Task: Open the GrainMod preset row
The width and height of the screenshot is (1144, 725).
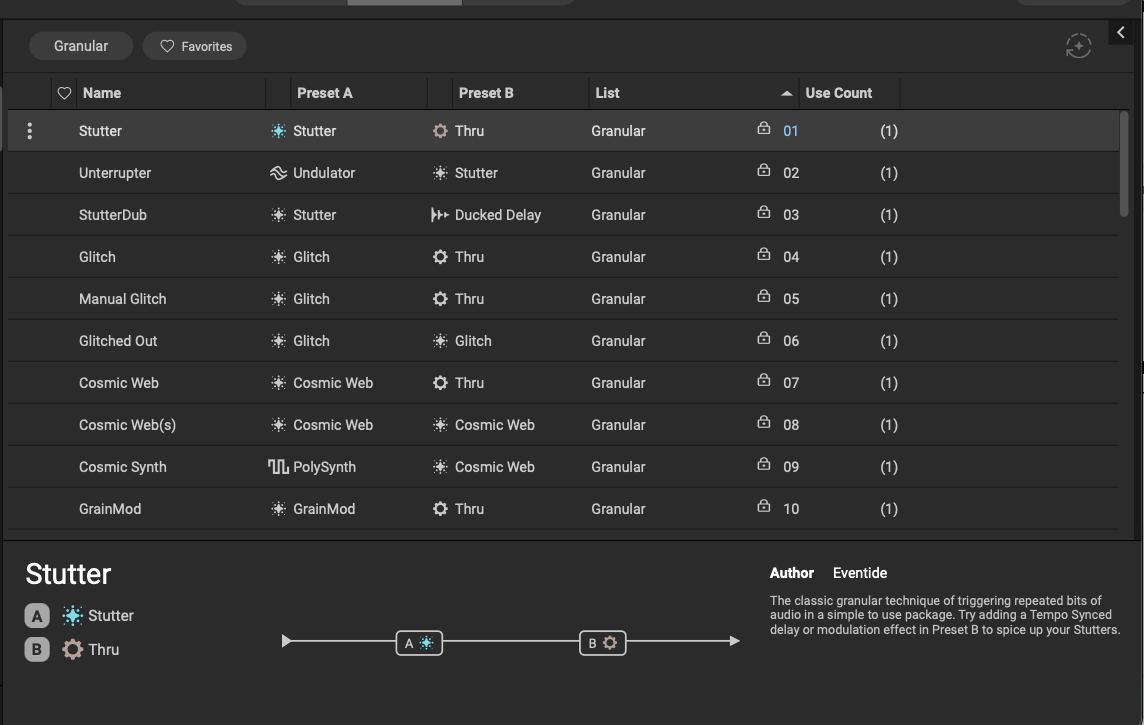Action: [x=110, y=509]
